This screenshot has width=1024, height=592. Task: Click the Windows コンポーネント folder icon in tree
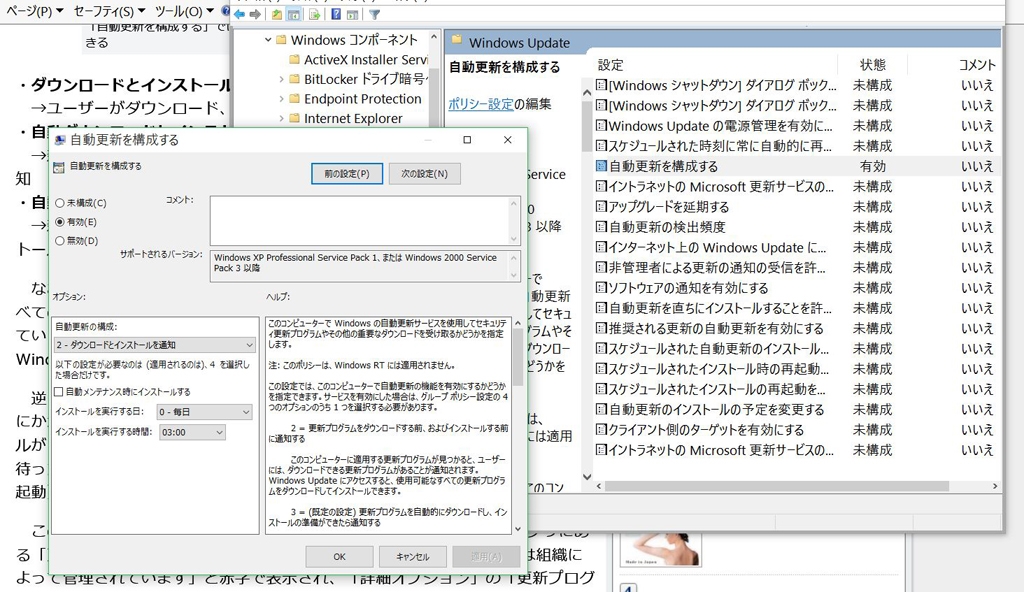coord(281,40)
